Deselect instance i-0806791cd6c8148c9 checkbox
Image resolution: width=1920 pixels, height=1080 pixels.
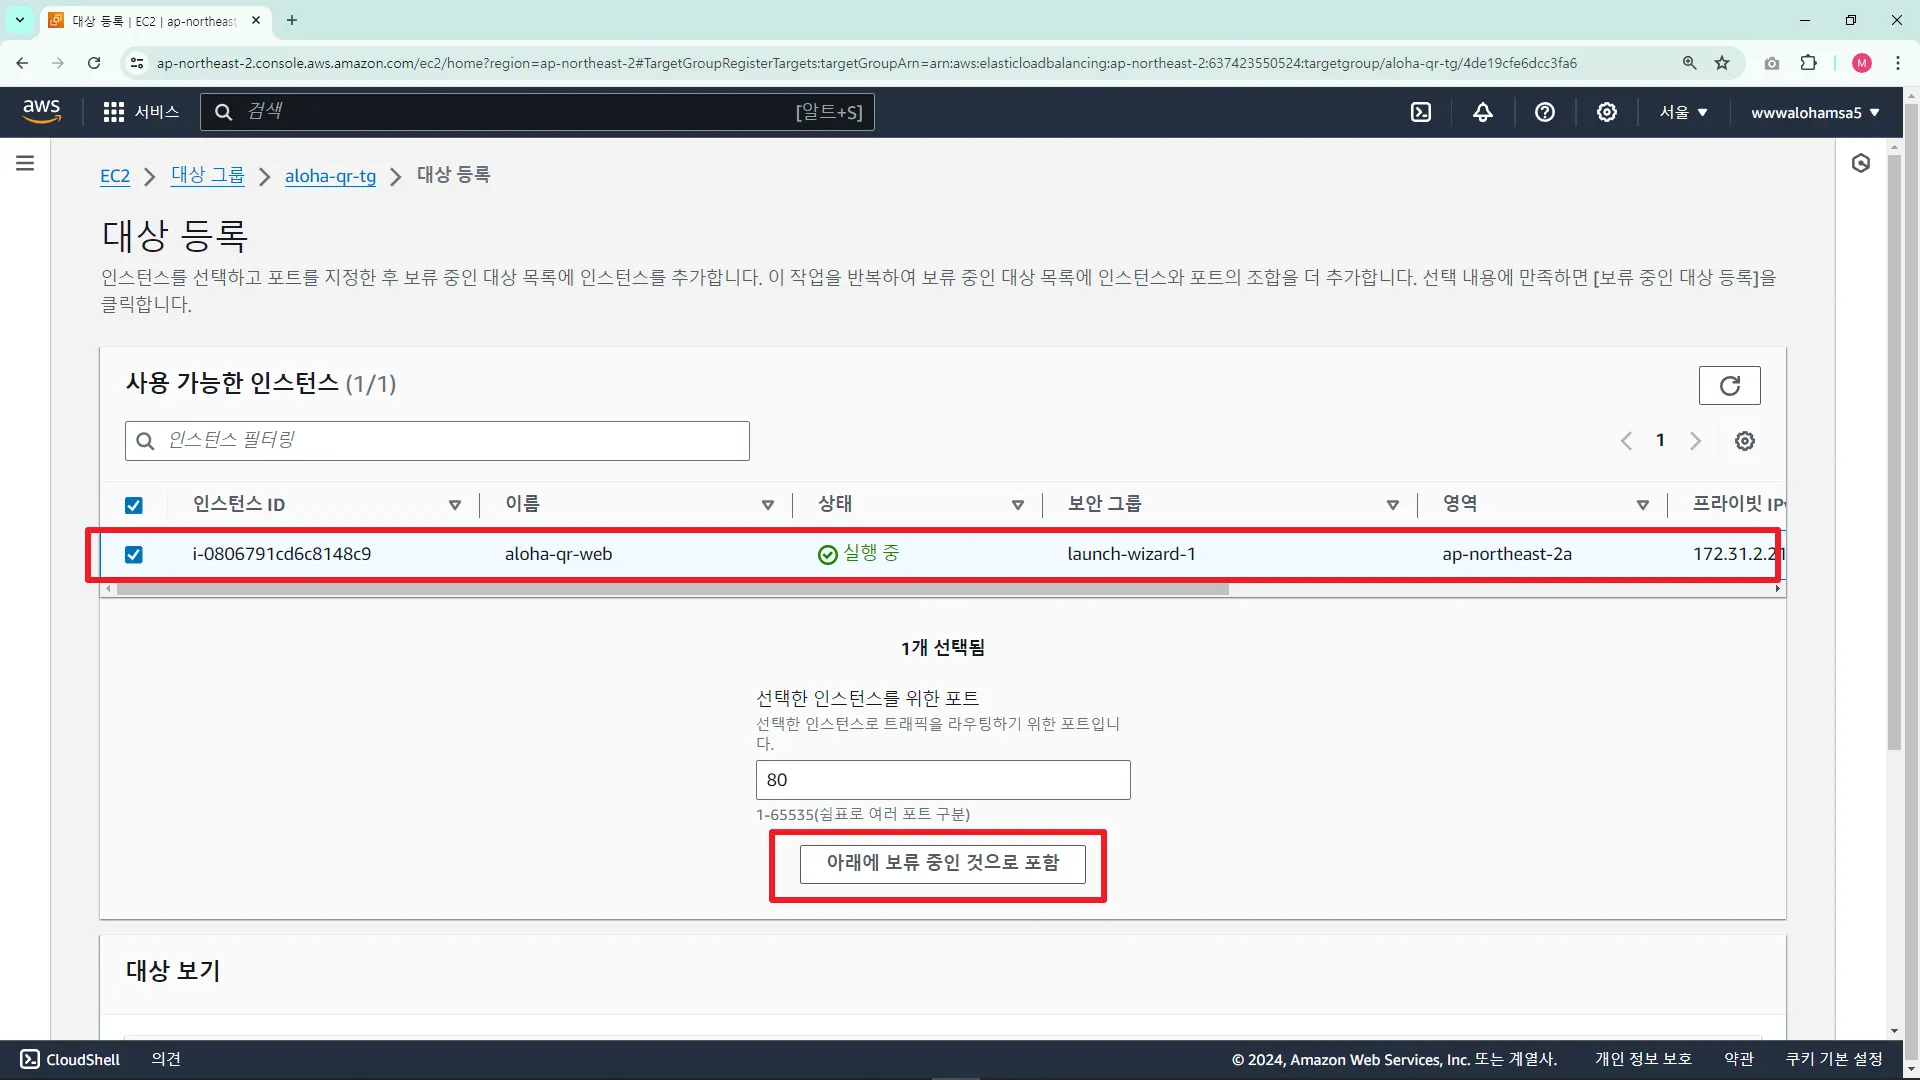point(134,554)
